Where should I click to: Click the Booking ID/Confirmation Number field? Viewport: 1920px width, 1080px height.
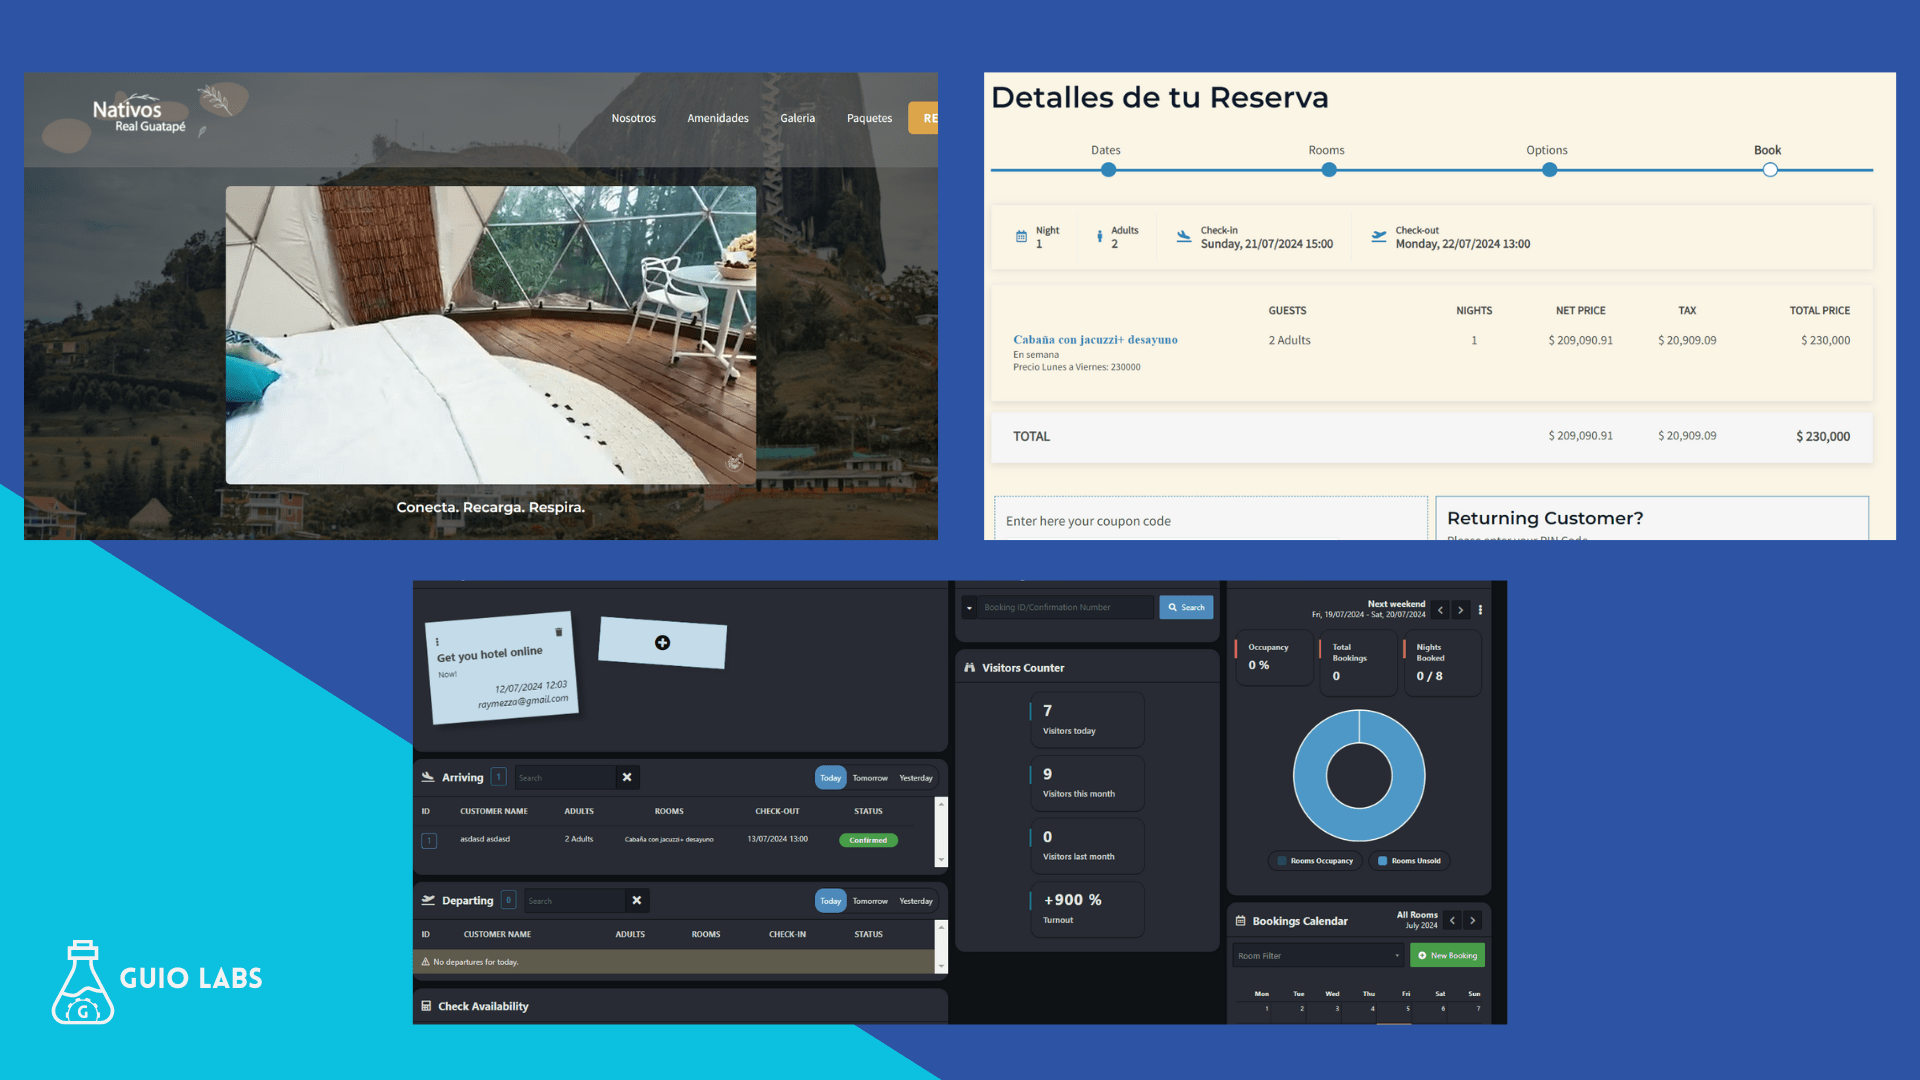click(x=1066, y=608)
